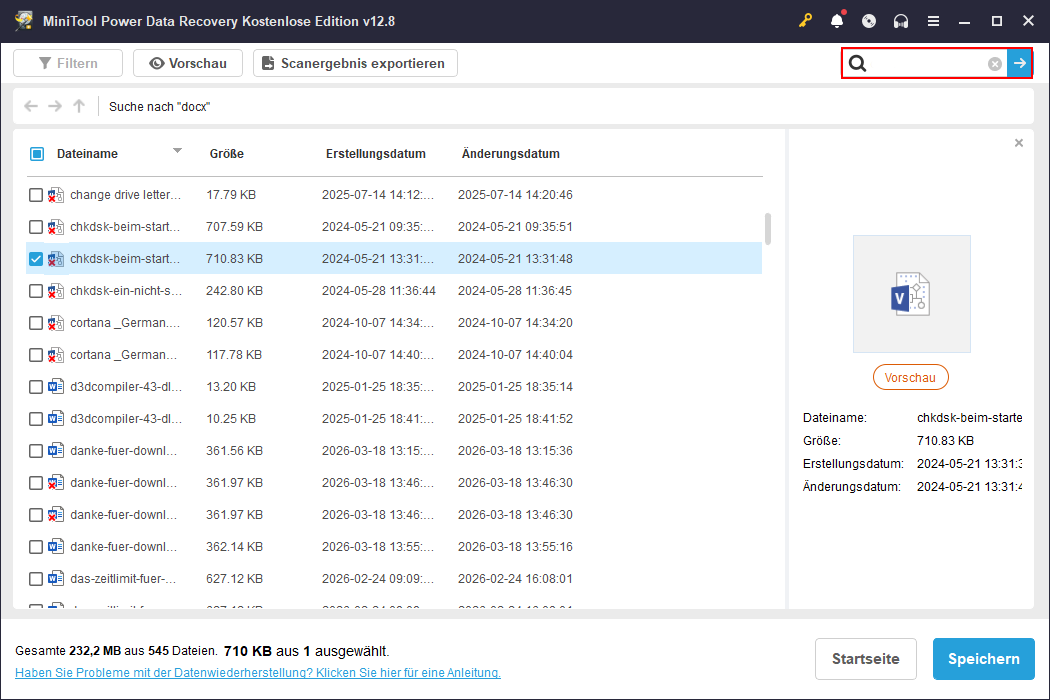Open the hamburger menu
The height and width of the screenshot is (700, 1050).
933,21
